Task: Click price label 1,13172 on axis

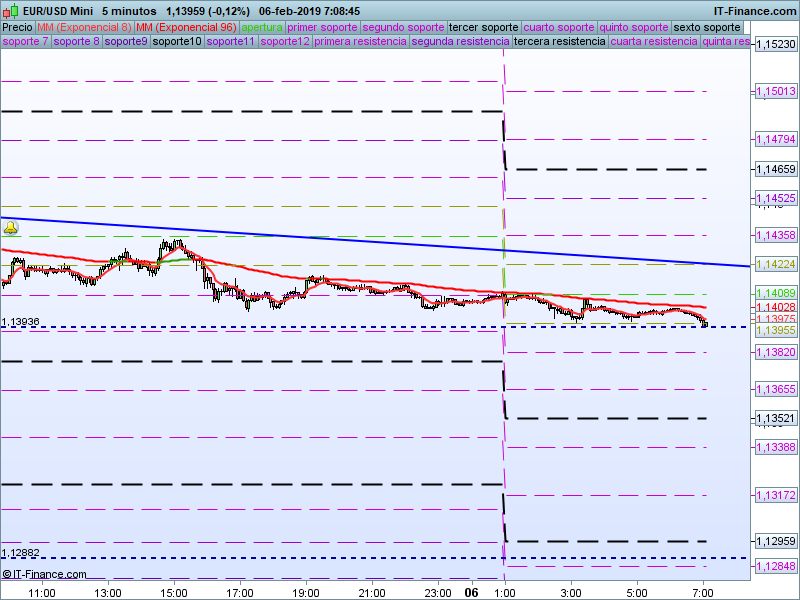Action: 776,495
